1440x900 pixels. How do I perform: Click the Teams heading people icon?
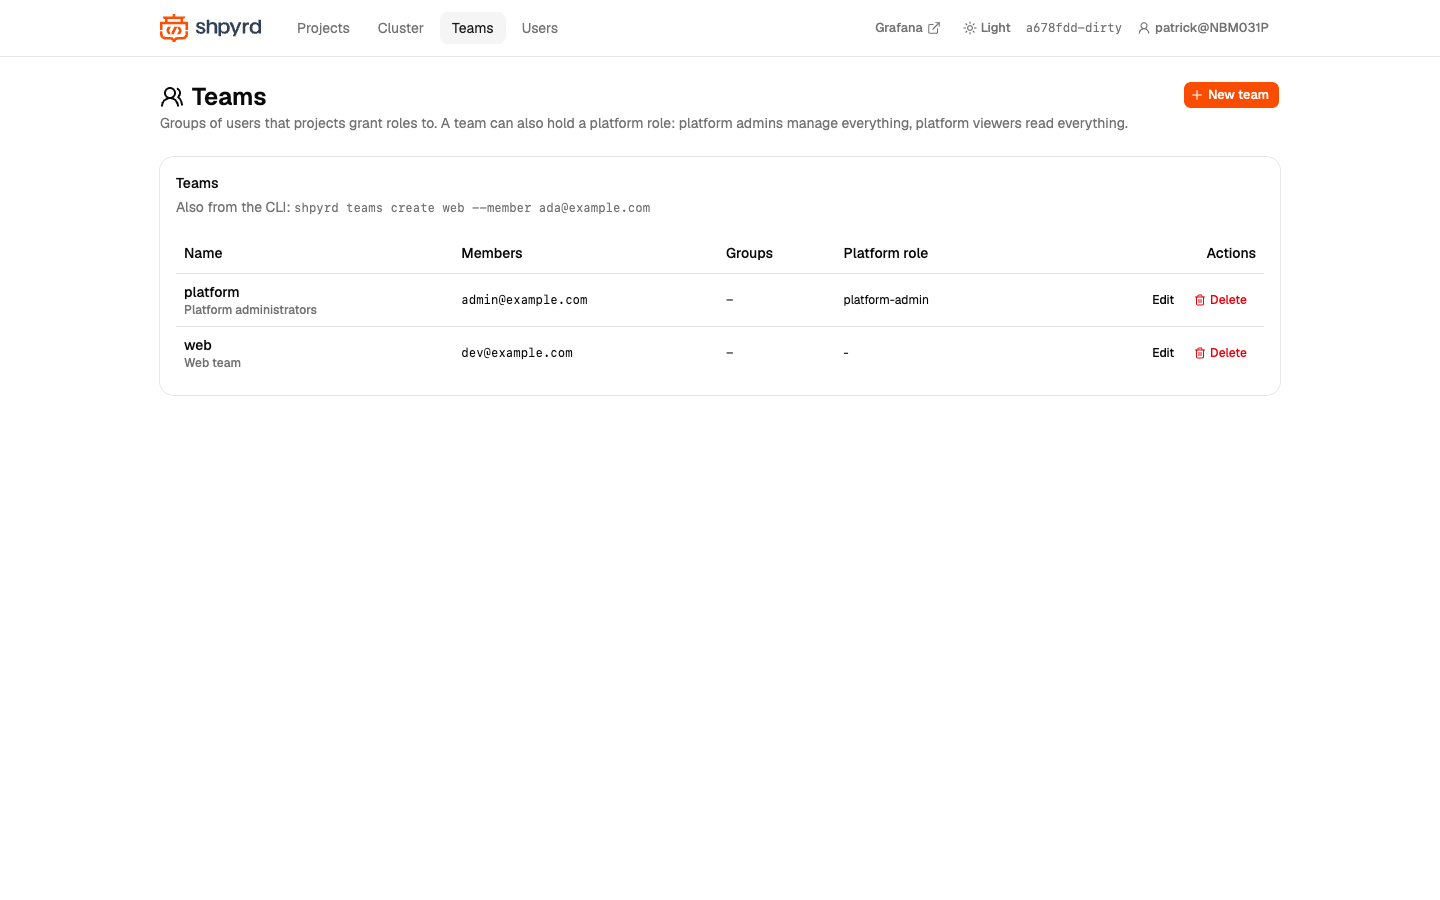coord(172,97)
